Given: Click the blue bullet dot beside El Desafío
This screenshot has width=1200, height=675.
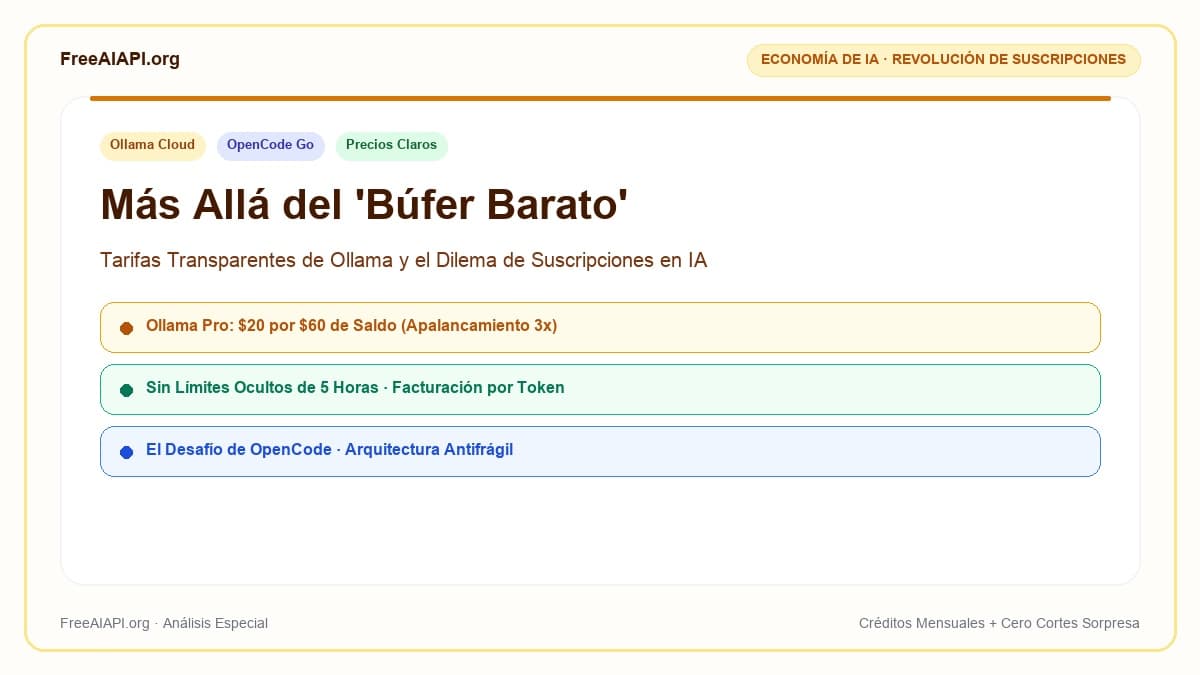Looking at the screenshot, I should (x=126, y=452).
